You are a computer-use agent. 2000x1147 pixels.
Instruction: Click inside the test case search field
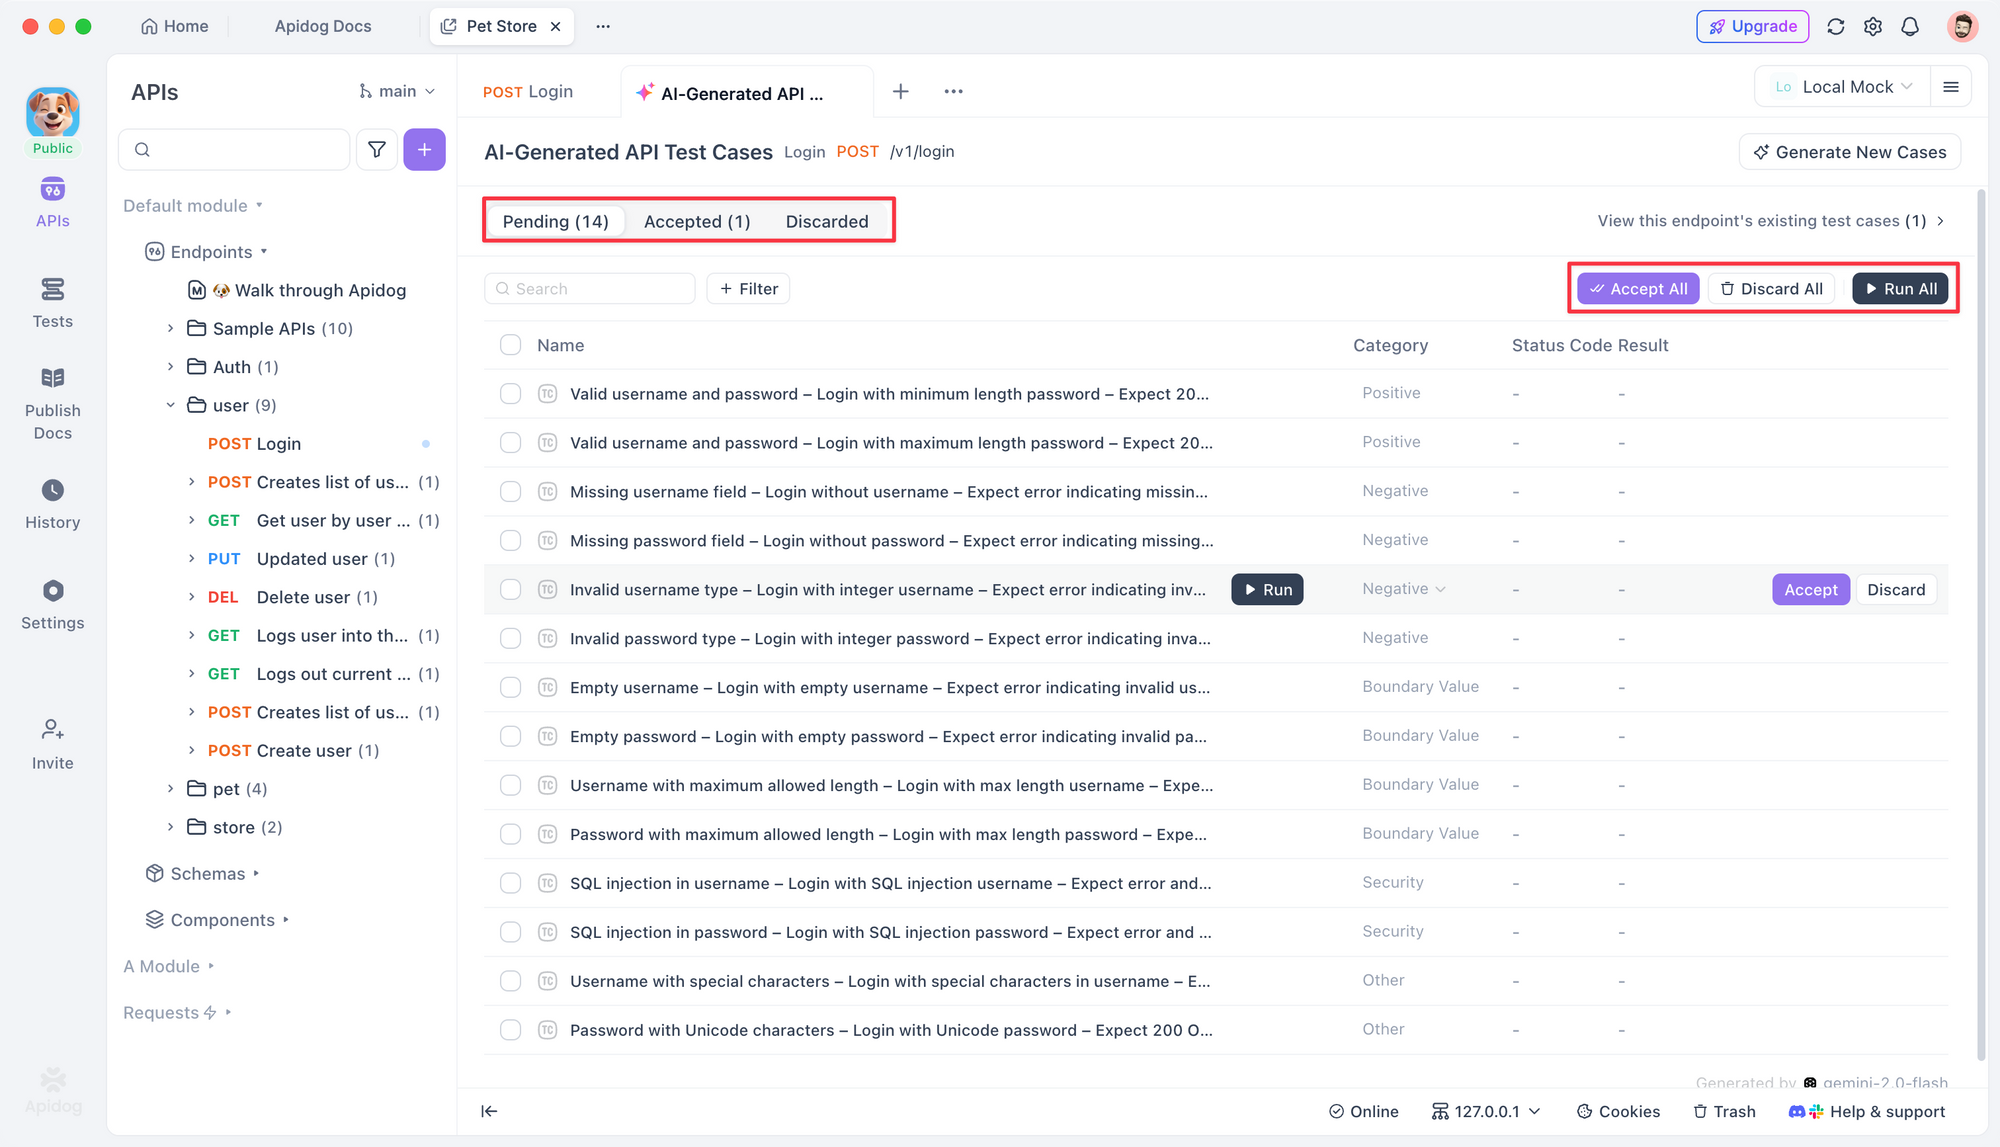click(589, 288)
